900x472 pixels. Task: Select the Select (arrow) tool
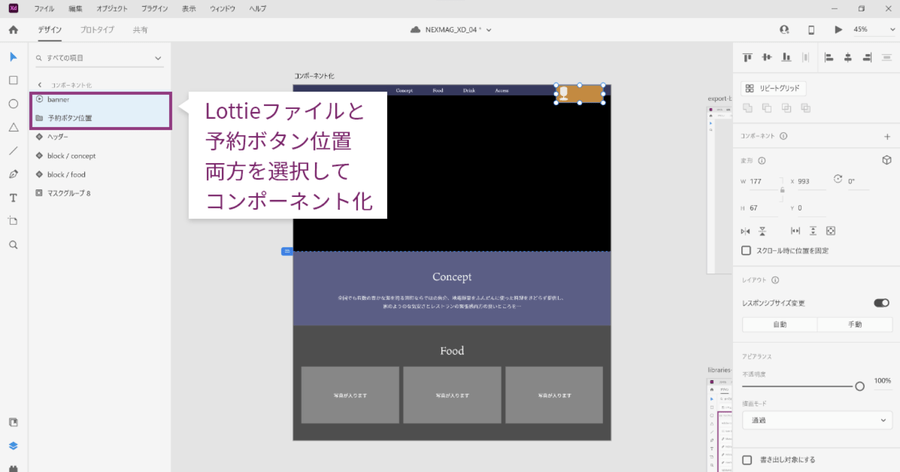tap(13, 57)
